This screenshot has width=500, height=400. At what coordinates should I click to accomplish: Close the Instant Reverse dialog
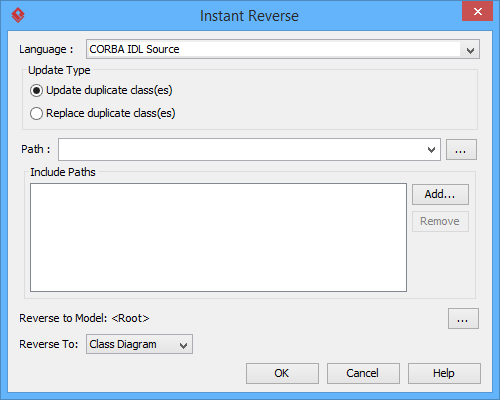point(477,11)
